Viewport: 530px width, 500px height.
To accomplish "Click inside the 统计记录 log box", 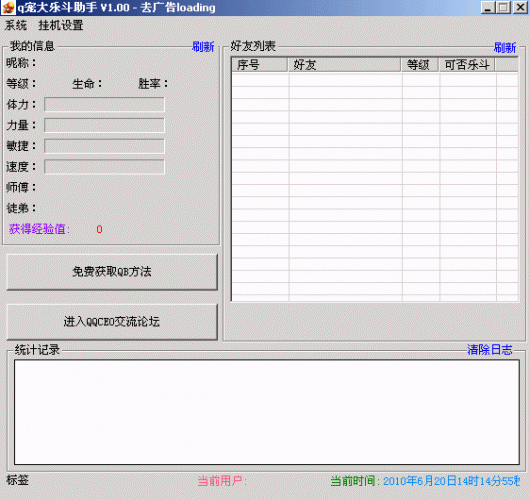I will pos(267,412).
